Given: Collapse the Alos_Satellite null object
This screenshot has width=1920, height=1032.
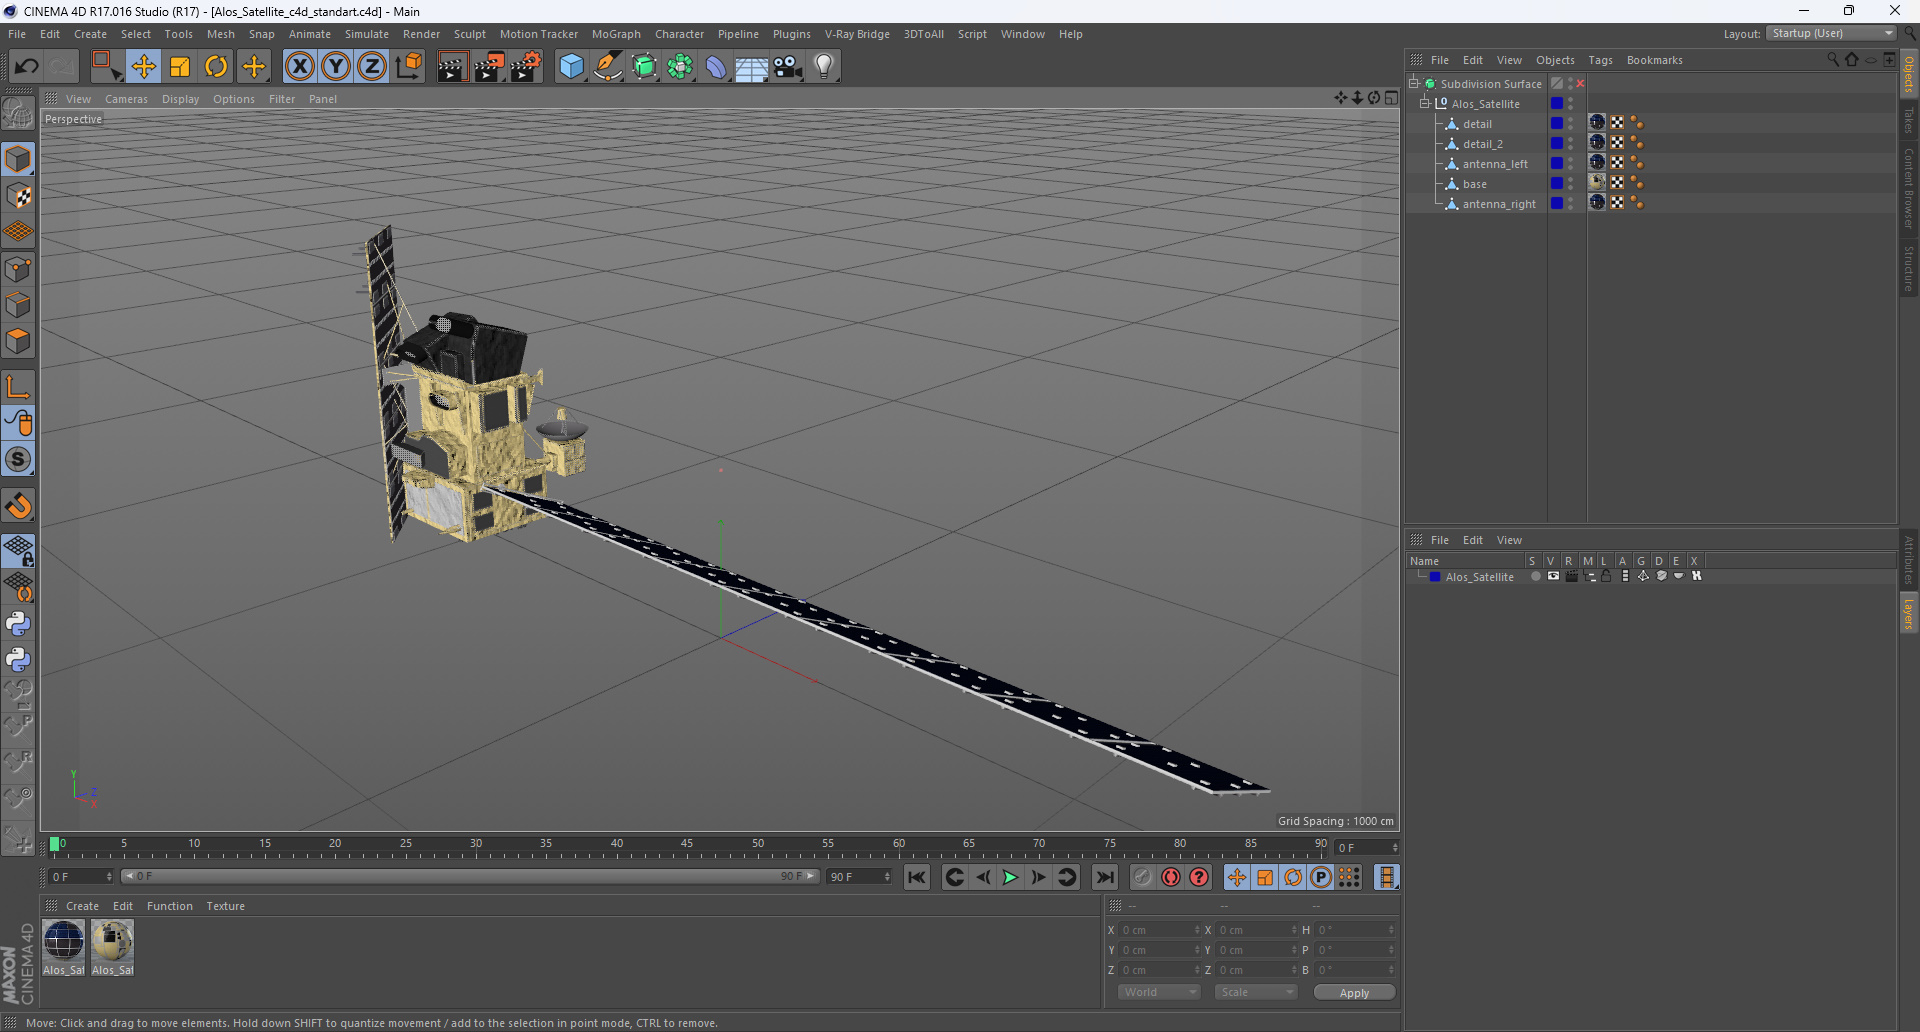Looking at the screenshot, I should coord(1425,104).
